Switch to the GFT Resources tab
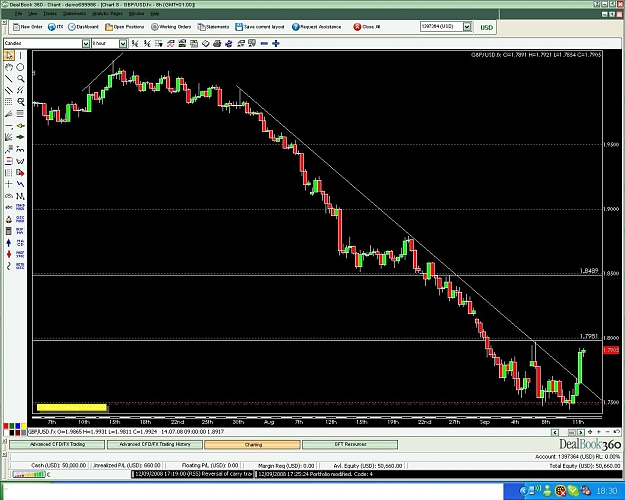 pyautogui.click(x=350, y=444)
